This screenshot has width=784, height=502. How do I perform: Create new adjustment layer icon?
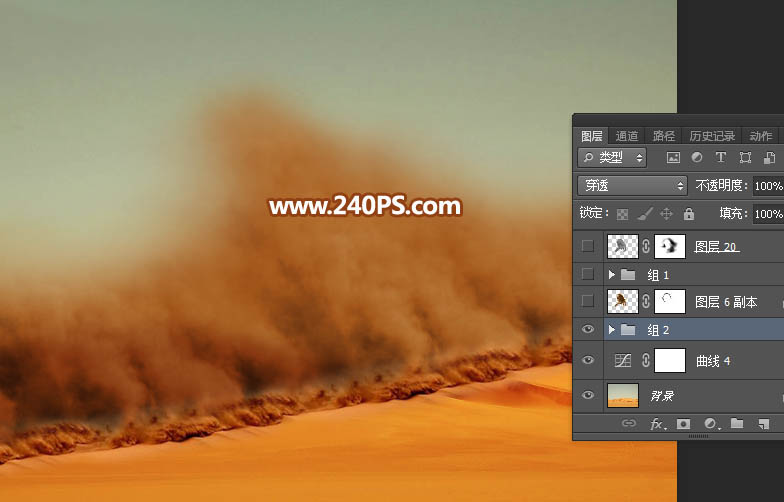tap(710, 424)
